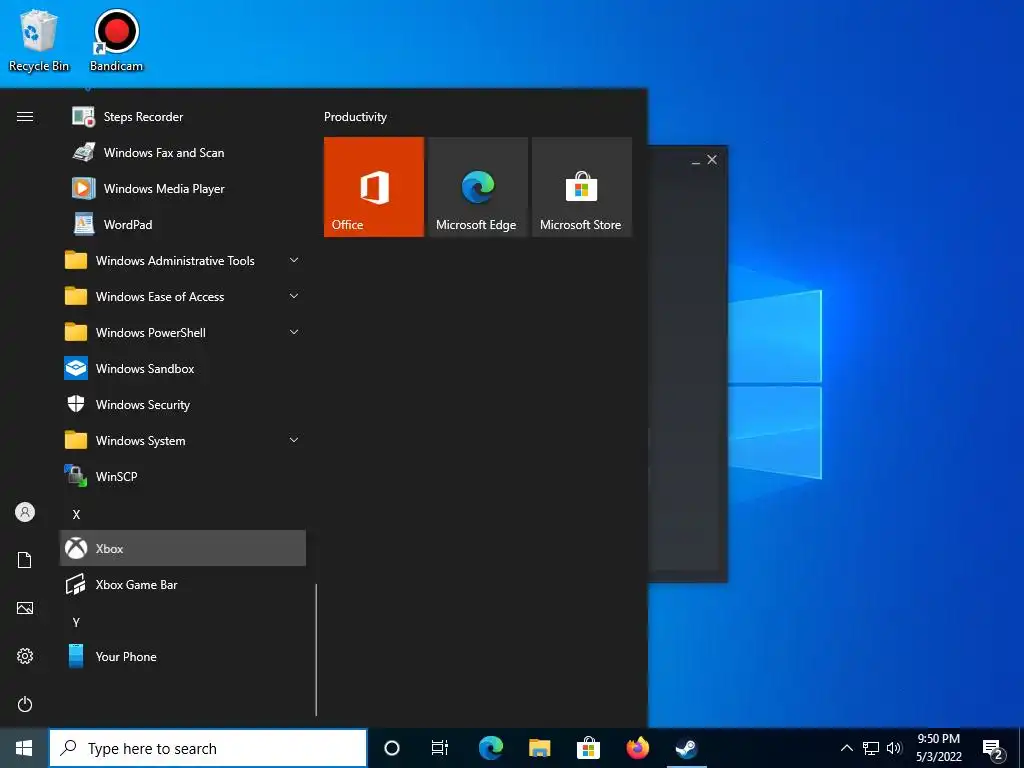Minimize the background Steam window
1024x768 pixels.
[696, 160]
